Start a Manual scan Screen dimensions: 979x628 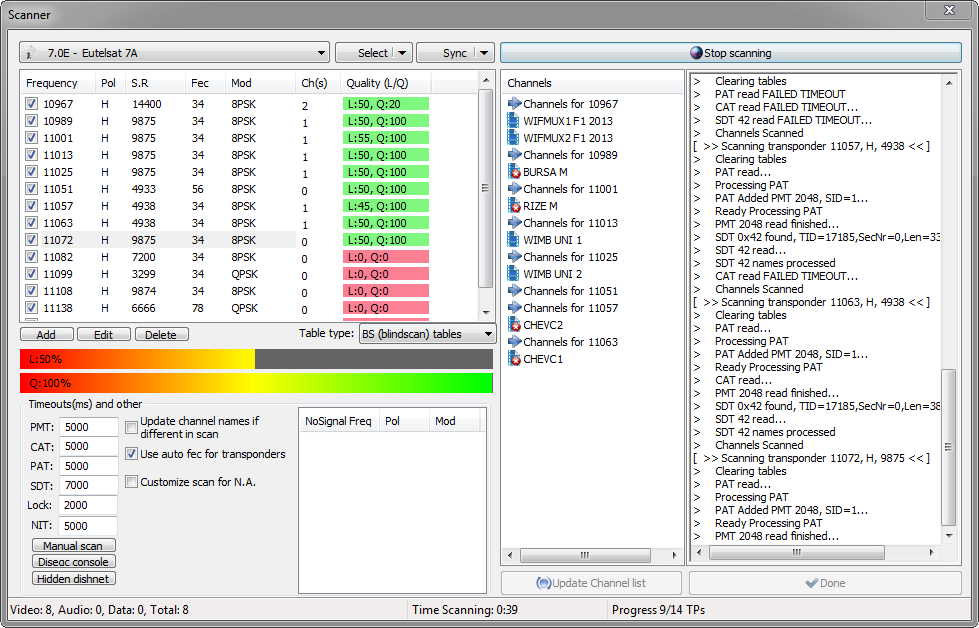pos(74,546)
